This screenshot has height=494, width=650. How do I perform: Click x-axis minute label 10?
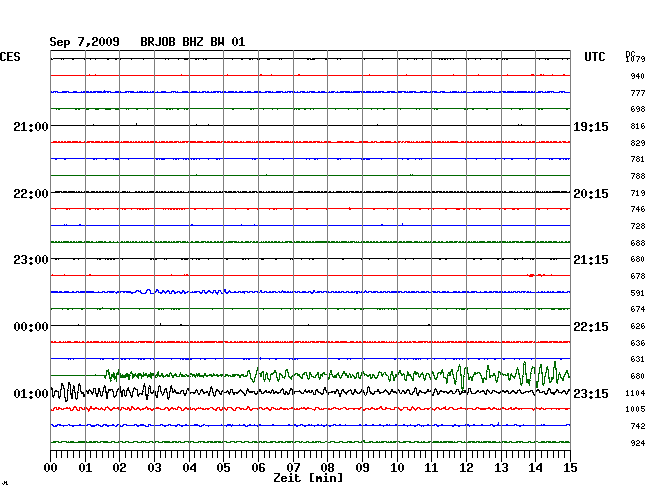tap(397, 468)
